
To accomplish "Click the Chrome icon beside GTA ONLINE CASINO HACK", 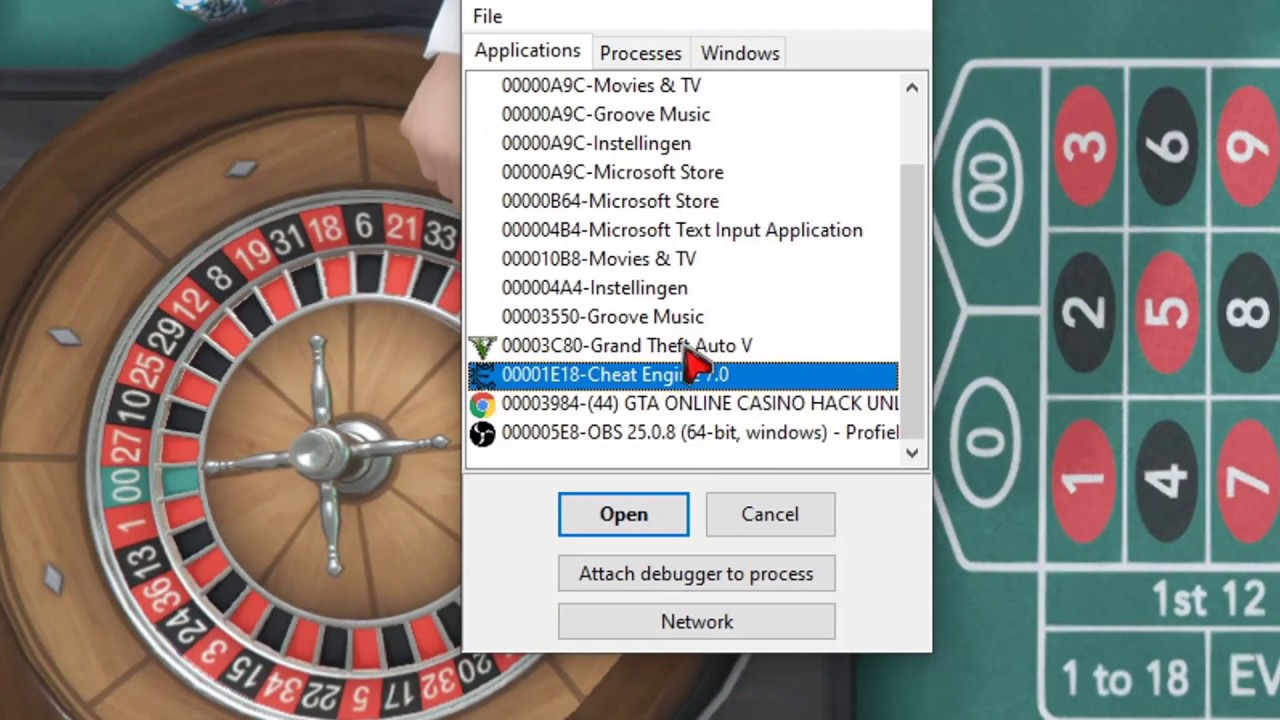I will click(483, 404).
